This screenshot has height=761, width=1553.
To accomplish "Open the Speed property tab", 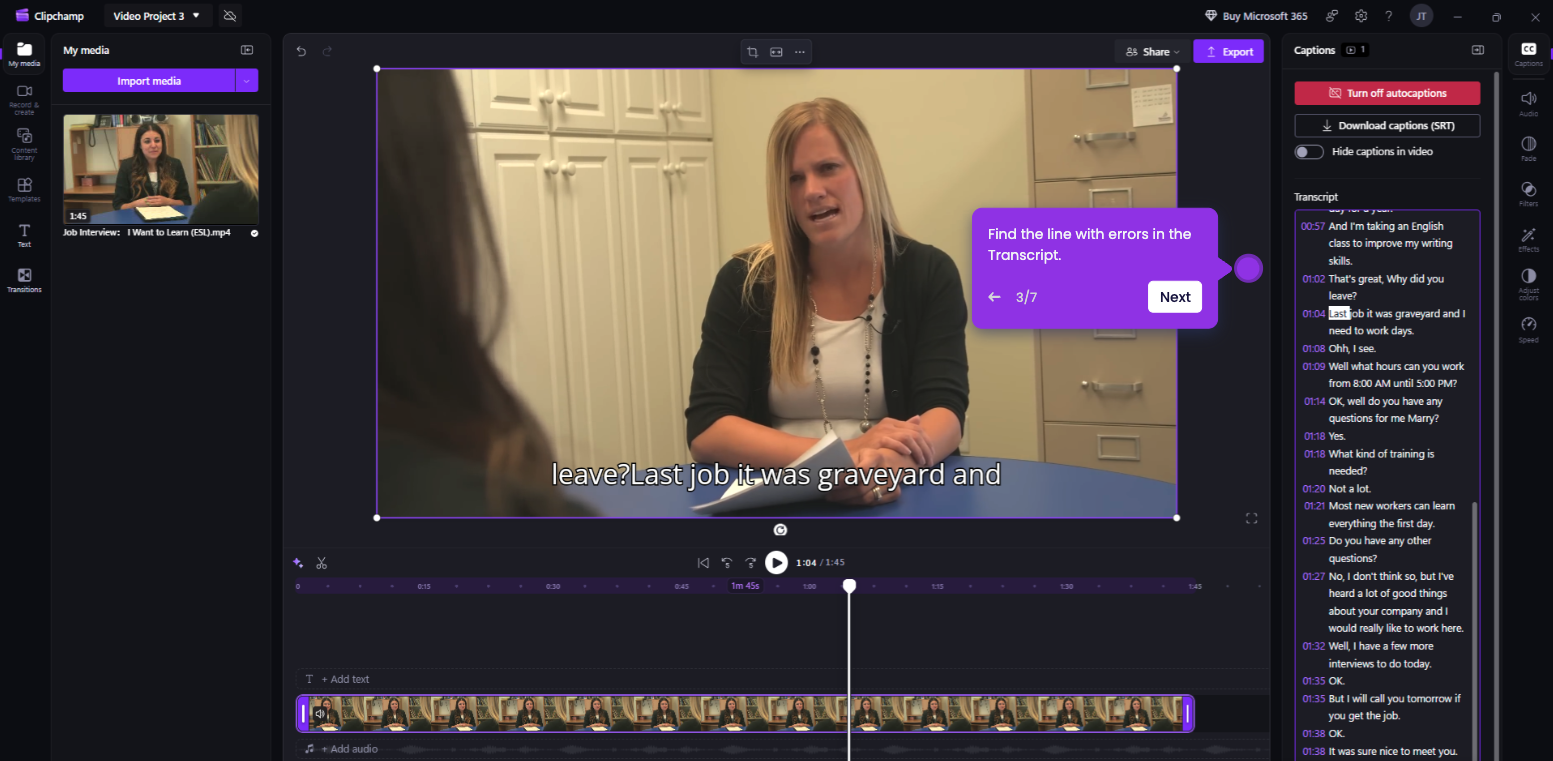I will point(1528,330).
